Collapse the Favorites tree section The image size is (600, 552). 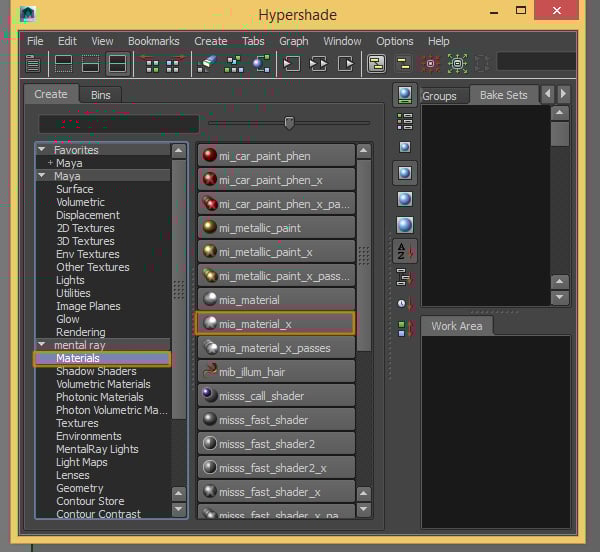(x=42, y=150)
